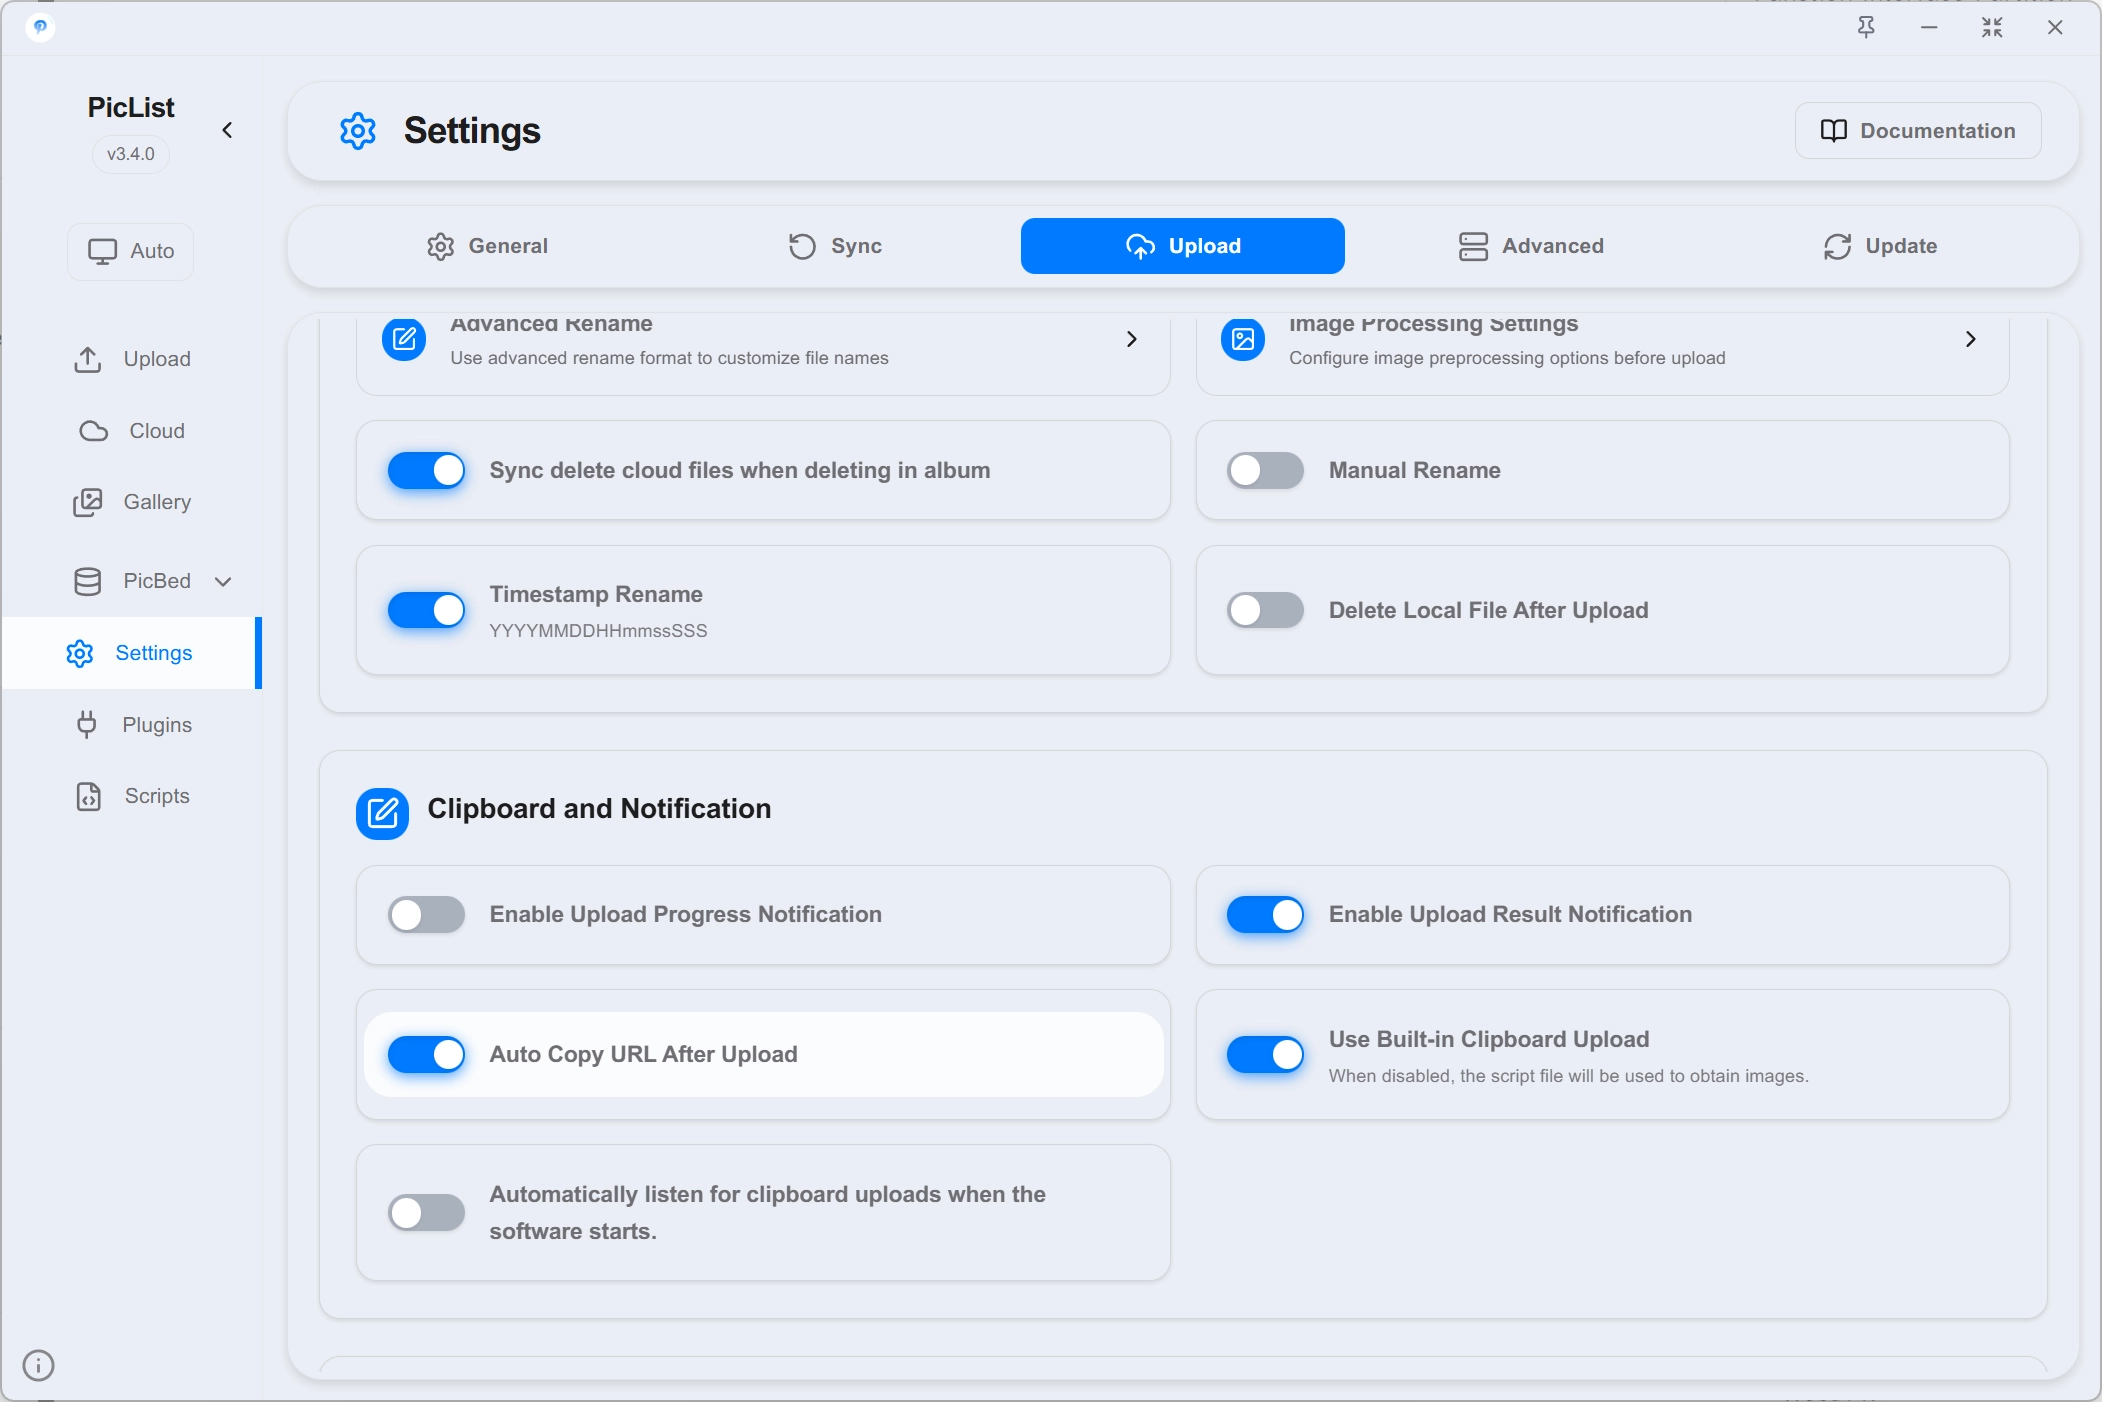Click the v3.4.0 version badge
The image size is (2102, 1402).
pyautogui.click(x=131, y=154)
